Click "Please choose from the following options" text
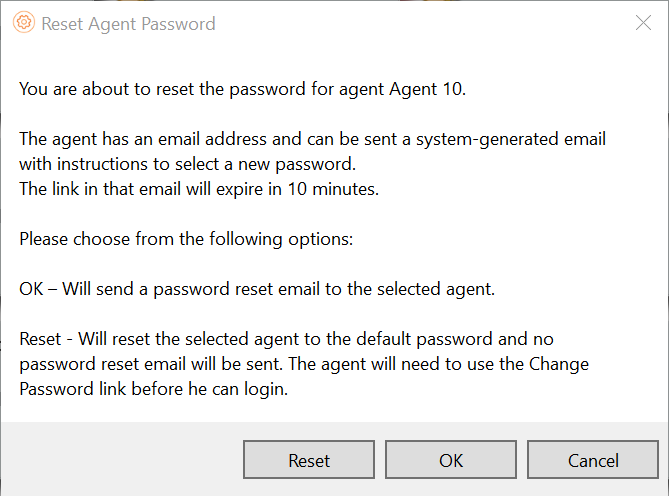Image resolution: width=669 pixels, height=496 pixels. coord(179,239)
